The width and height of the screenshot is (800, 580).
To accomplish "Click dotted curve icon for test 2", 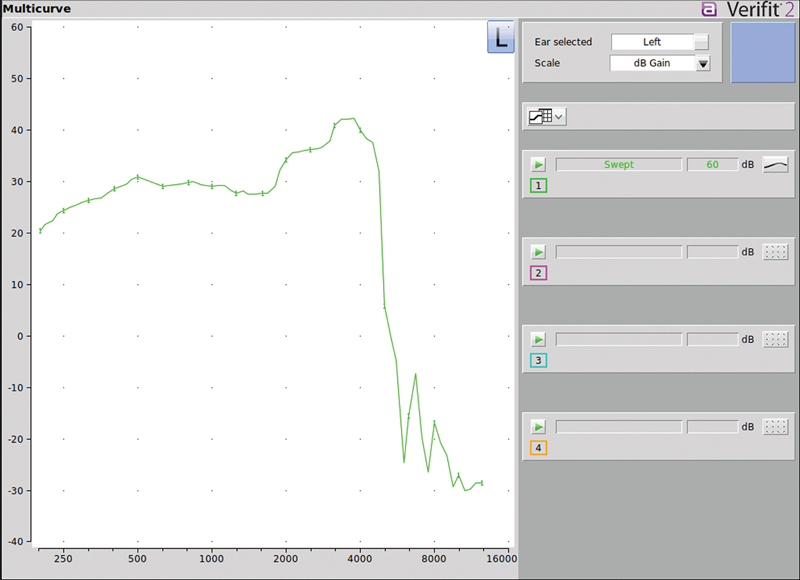I will pyautogui.click(x=776, y=252).
